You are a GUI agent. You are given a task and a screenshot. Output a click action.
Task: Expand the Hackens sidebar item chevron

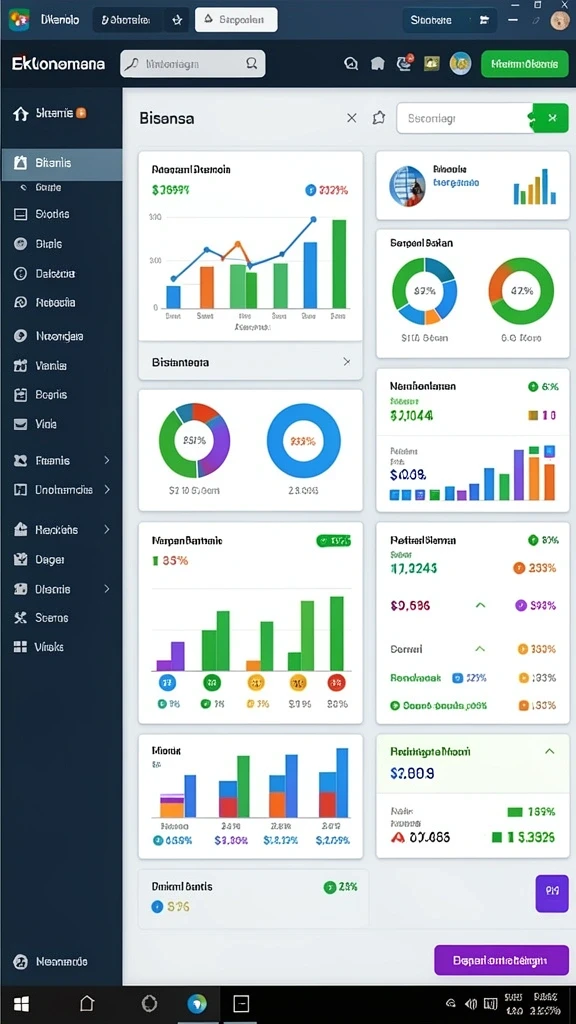click(107, 530)
